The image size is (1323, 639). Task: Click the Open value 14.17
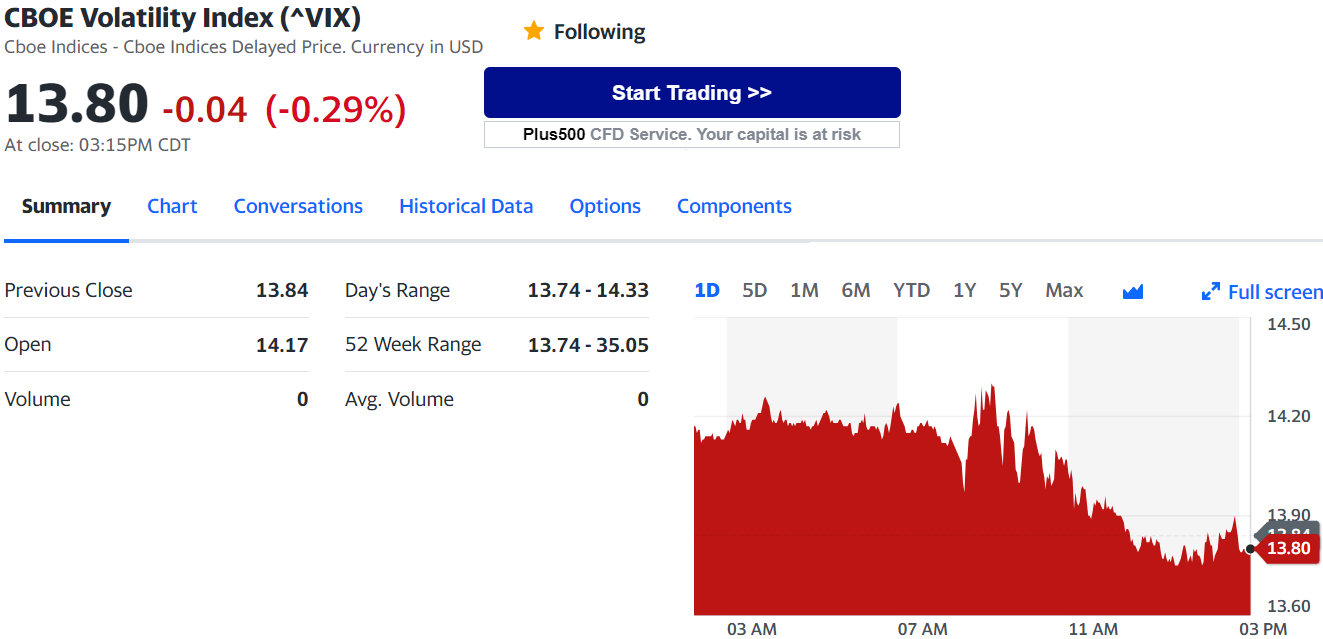282,345
